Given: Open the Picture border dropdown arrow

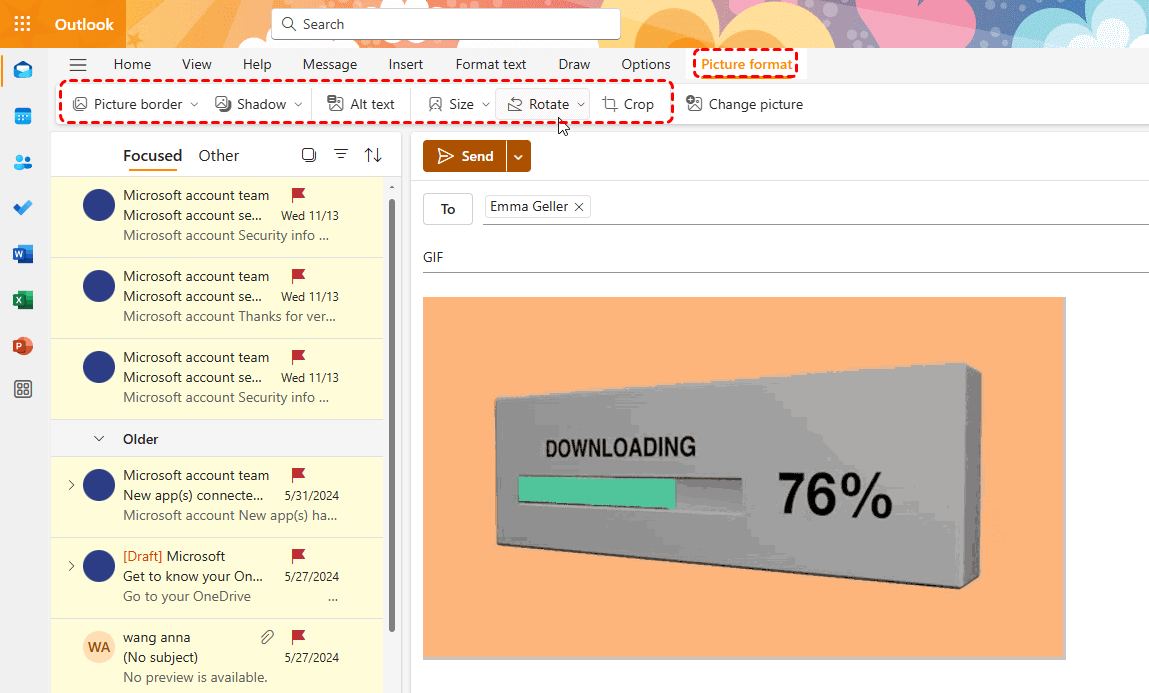Looking at the screenshot, I should pyautogui.click(x=194, y=105).
